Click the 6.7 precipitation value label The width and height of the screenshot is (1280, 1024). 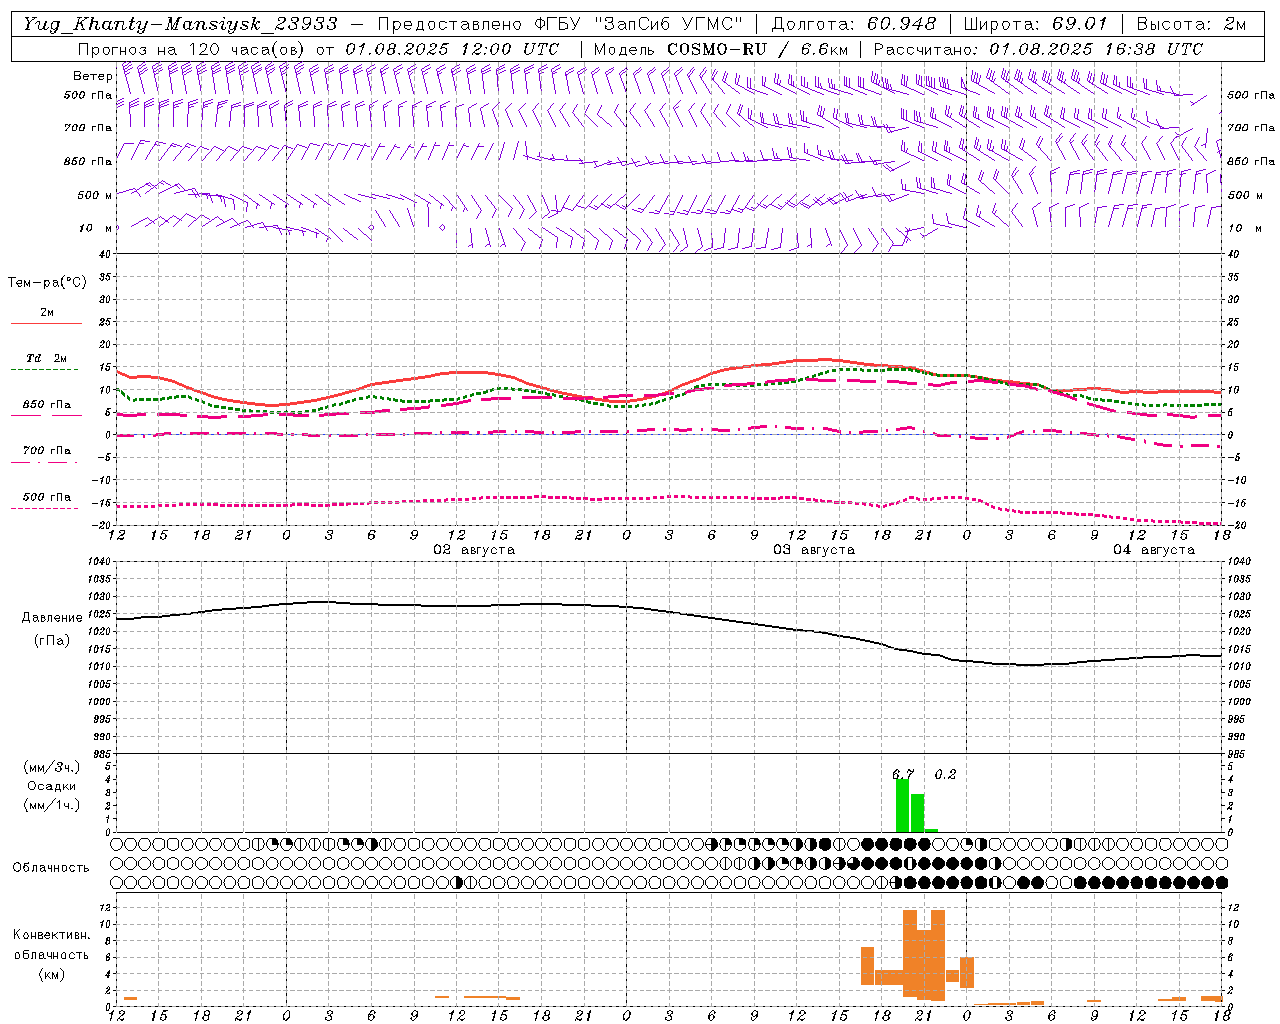point(903,774)
